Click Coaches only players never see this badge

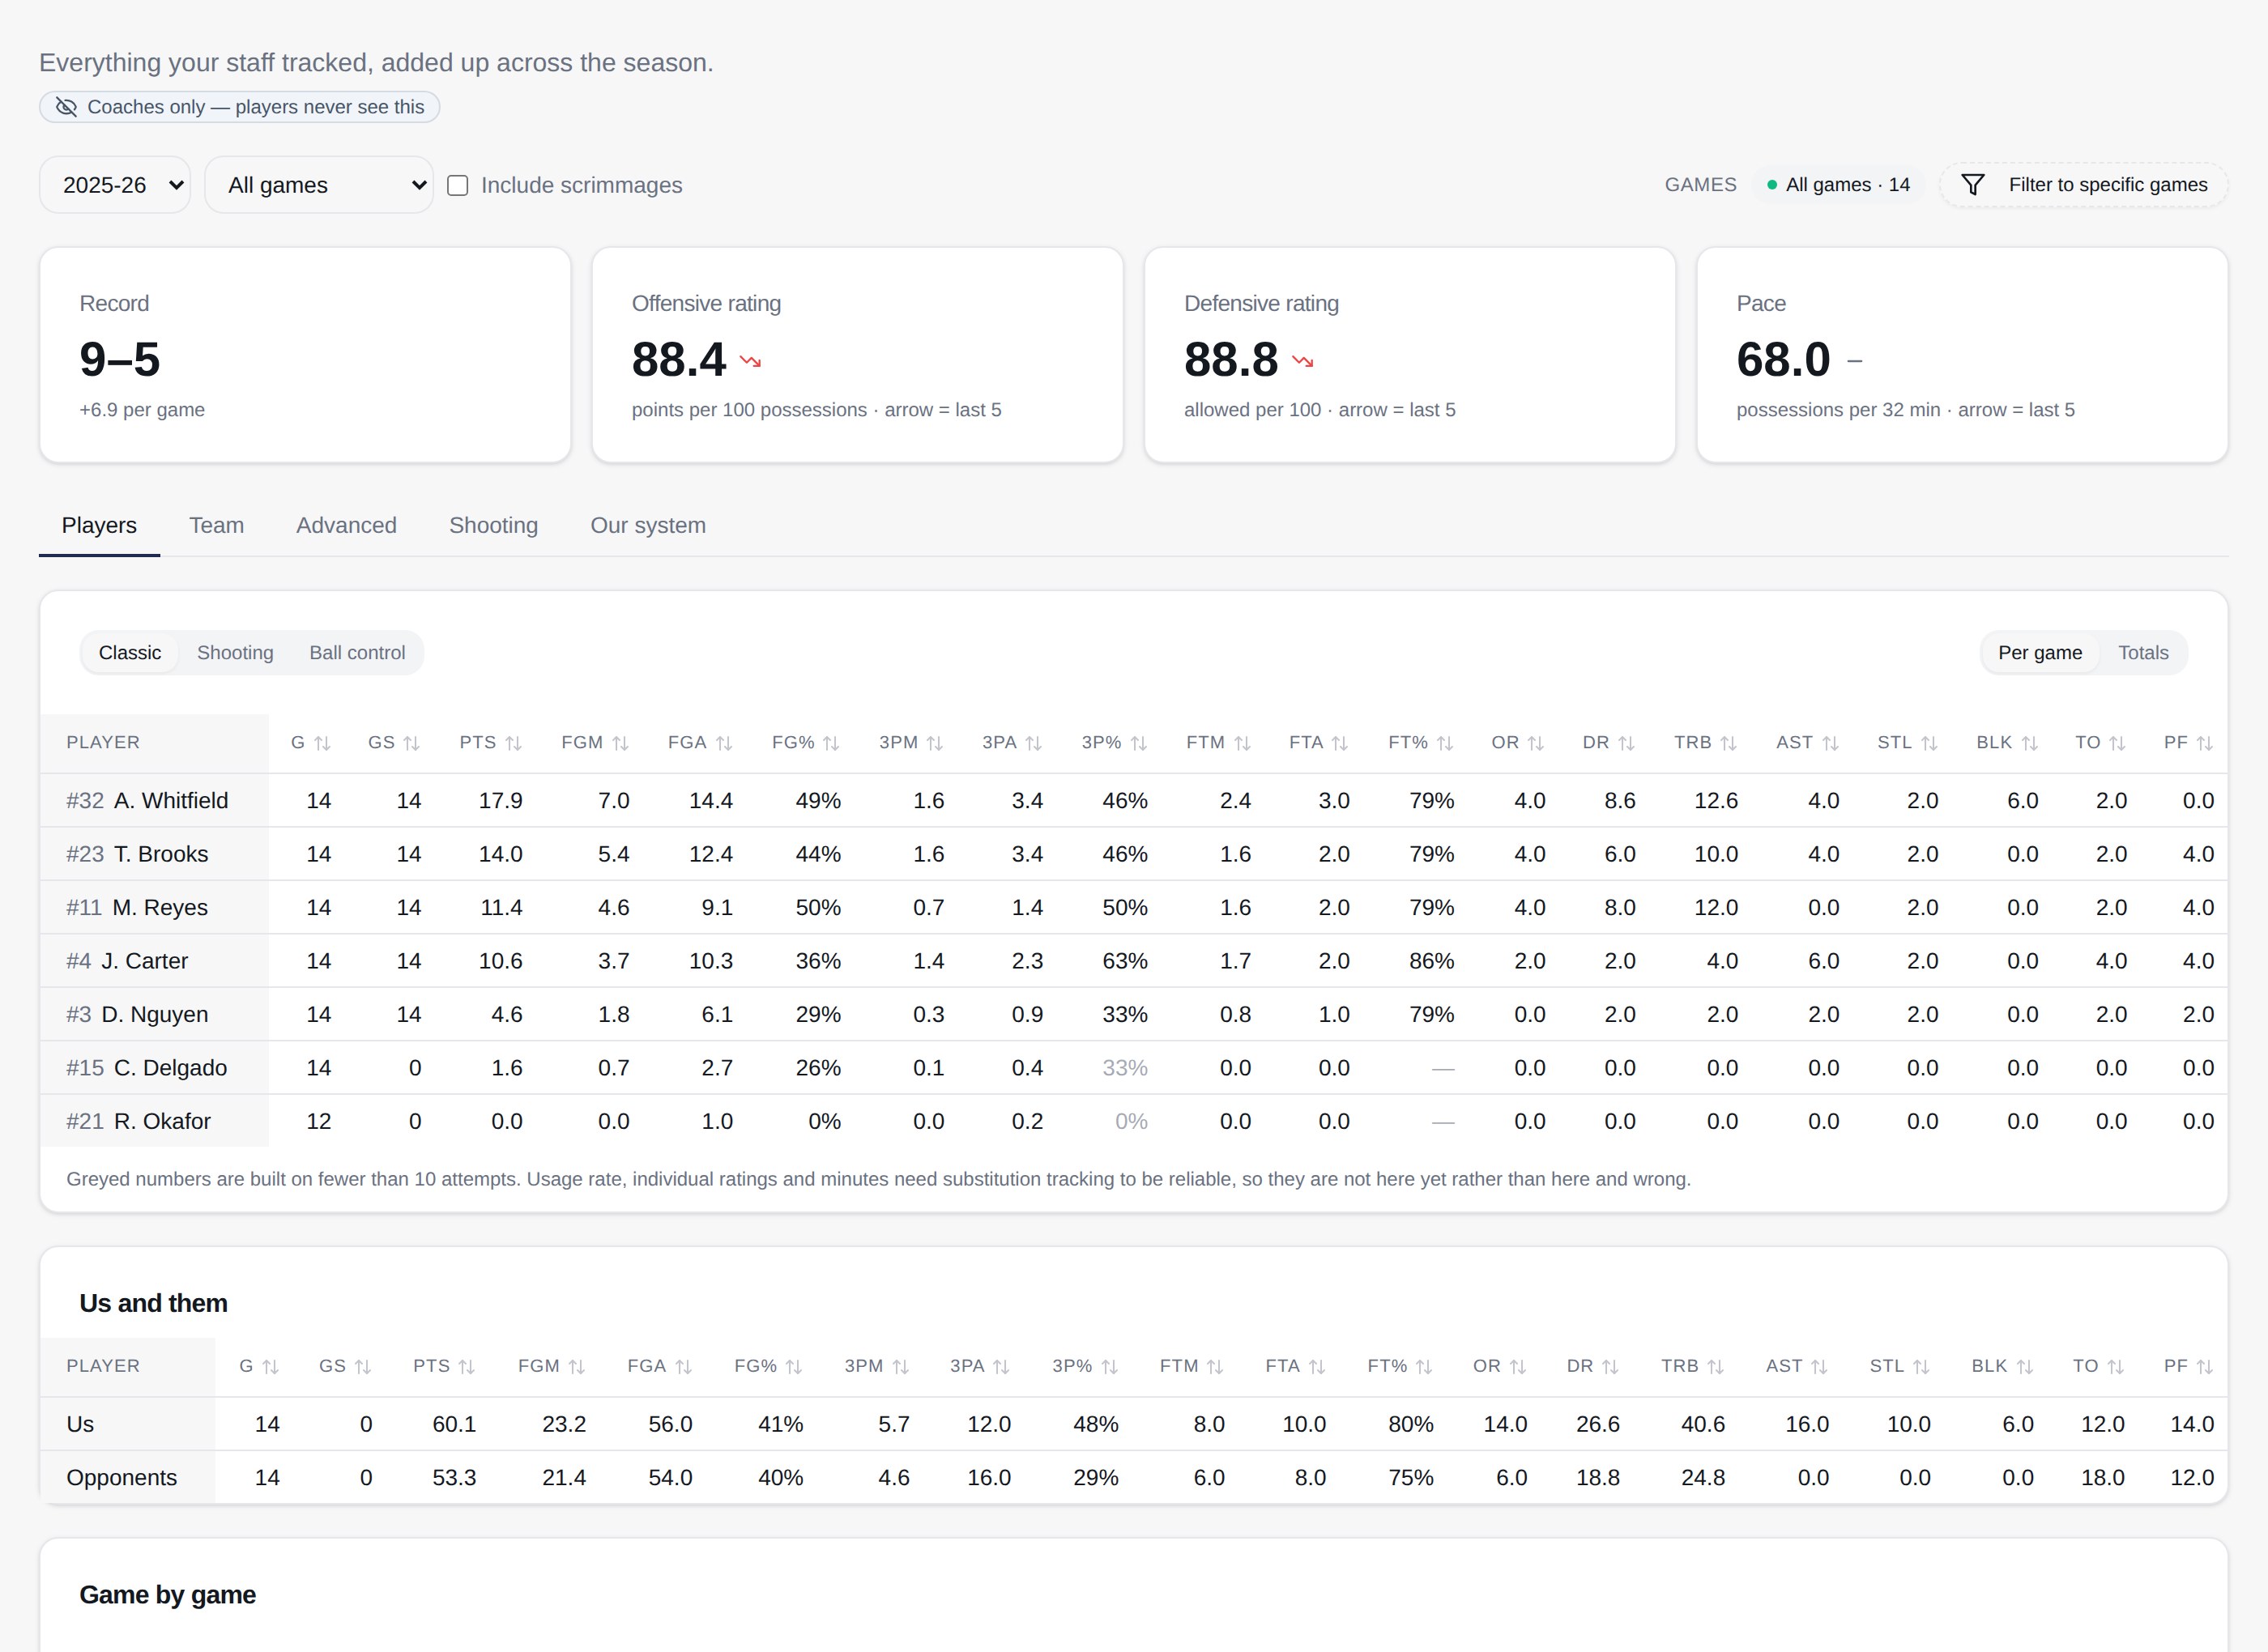[x=240, y=107]
